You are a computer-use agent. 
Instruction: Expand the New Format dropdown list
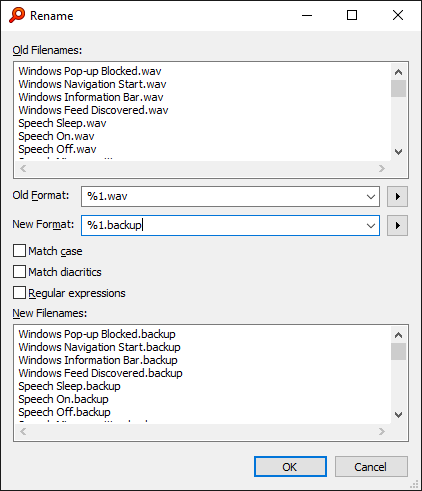point(371,226)
